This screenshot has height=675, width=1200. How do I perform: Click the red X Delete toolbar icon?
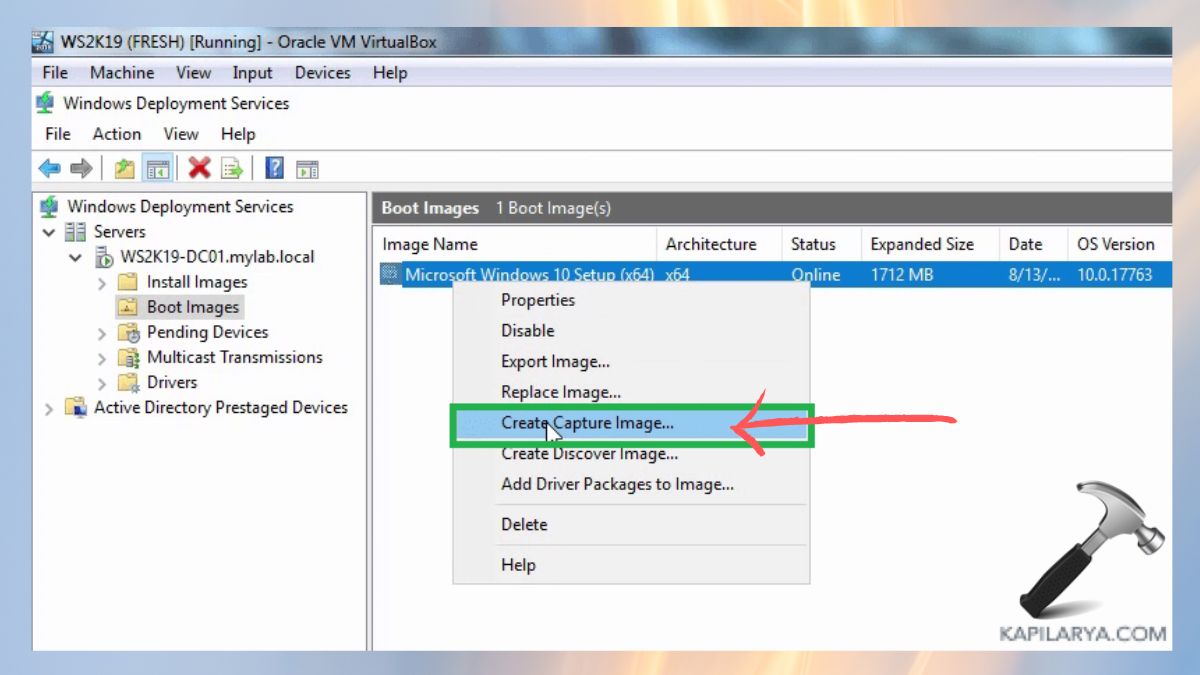(199, 168)
